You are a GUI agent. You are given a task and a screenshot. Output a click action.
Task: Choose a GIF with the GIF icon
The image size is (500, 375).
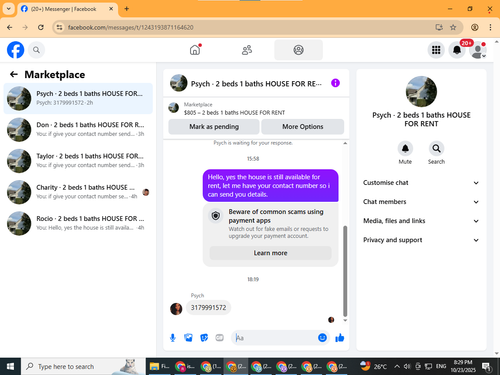pos(219,338)
